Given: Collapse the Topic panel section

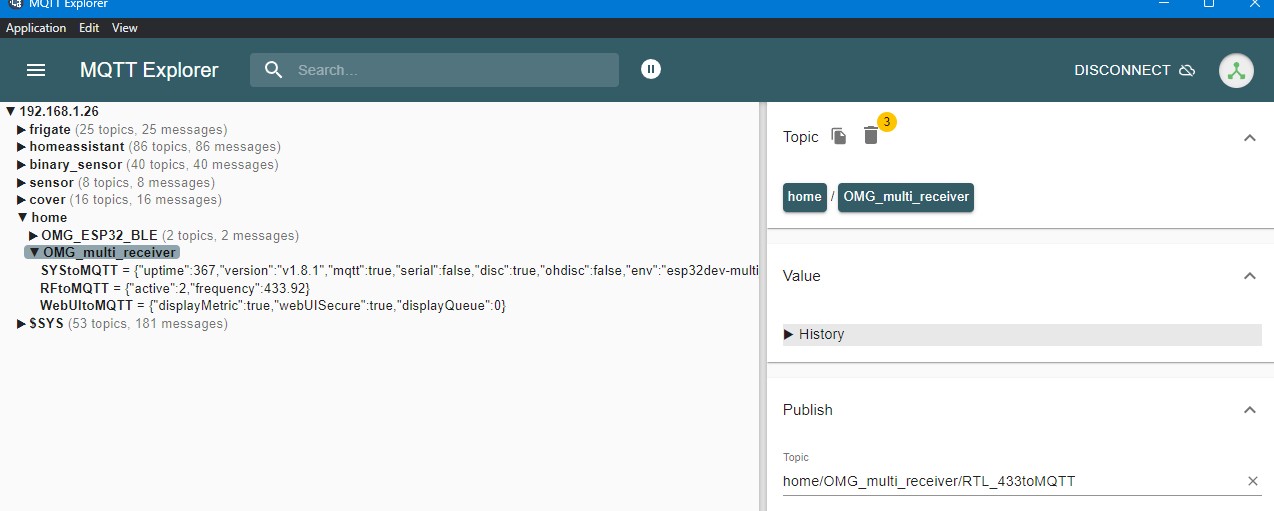Looking at the screenshot, I should coord(1249,137).
